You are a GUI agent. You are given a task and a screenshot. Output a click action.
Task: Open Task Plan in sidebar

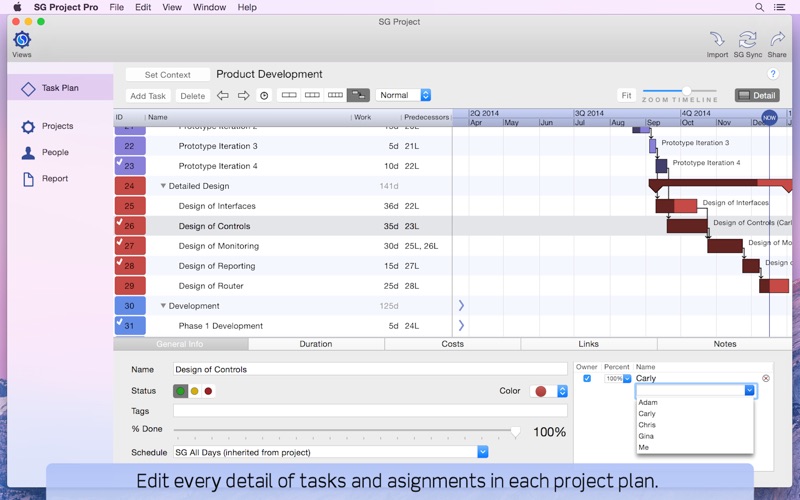pyautogui.click(x=60, y=88)
